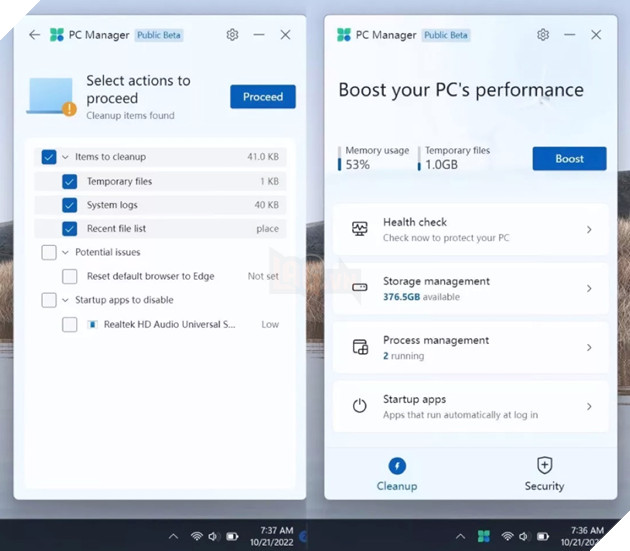Show hidden icons in the right taskbar tray

[x=460, y=536]
